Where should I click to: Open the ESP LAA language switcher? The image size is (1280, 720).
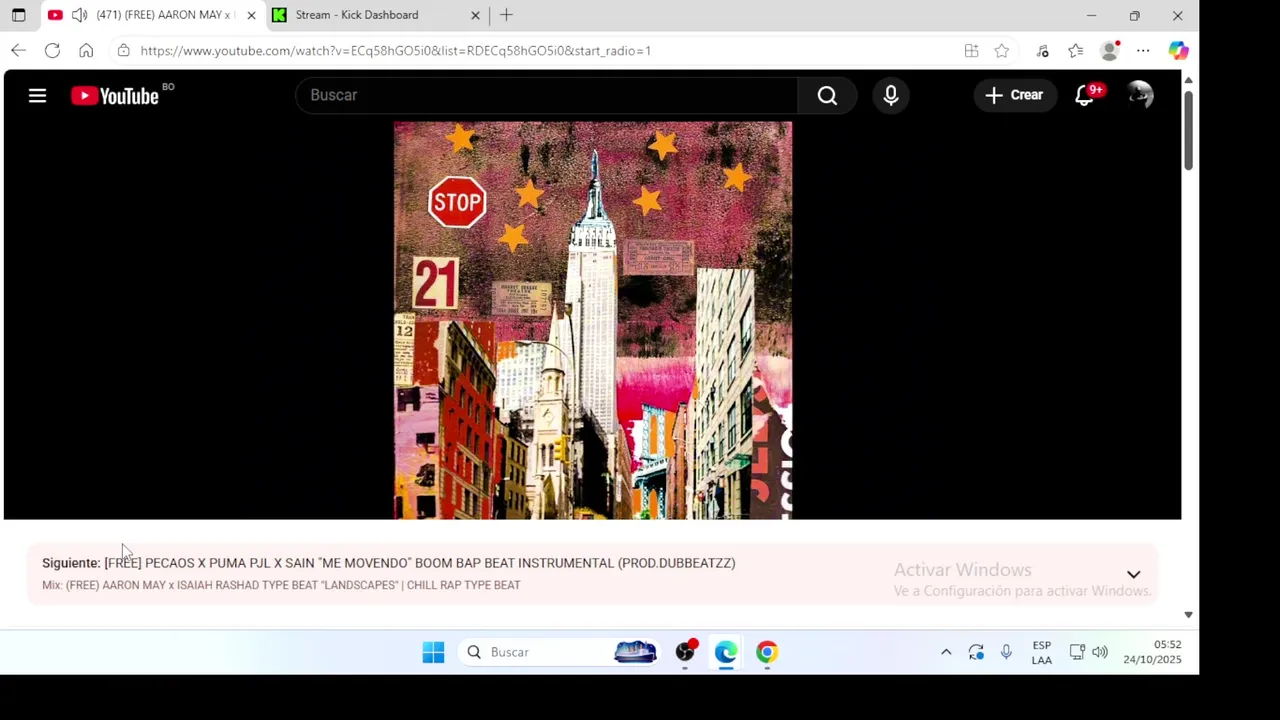1041,652
